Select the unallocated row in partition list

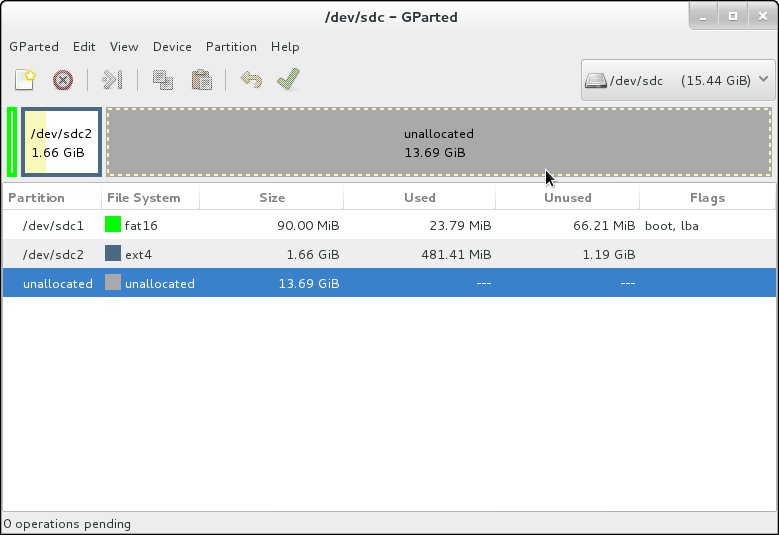tap(390, 283)
